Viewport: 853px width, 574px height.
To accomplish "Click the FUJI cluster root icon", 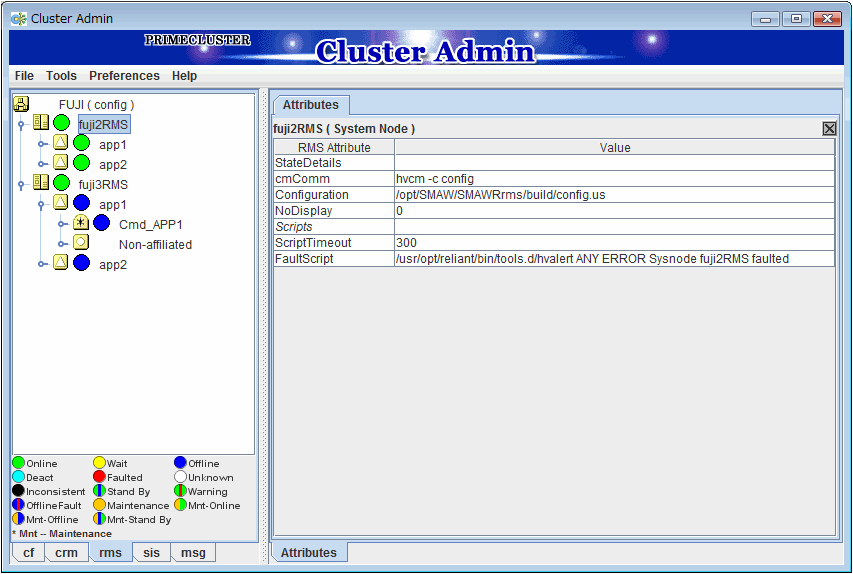I will (21, 104).
